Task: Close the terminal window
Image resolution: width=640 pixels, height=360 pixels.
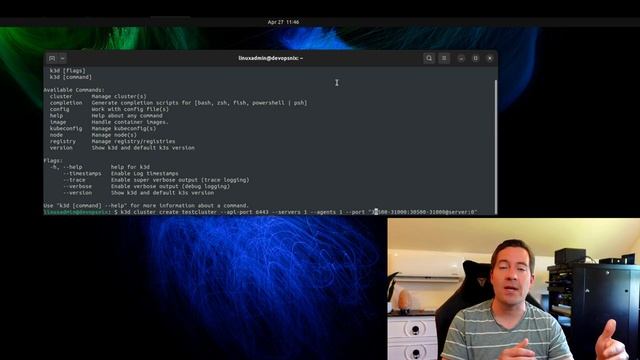Action: (490, 58)
